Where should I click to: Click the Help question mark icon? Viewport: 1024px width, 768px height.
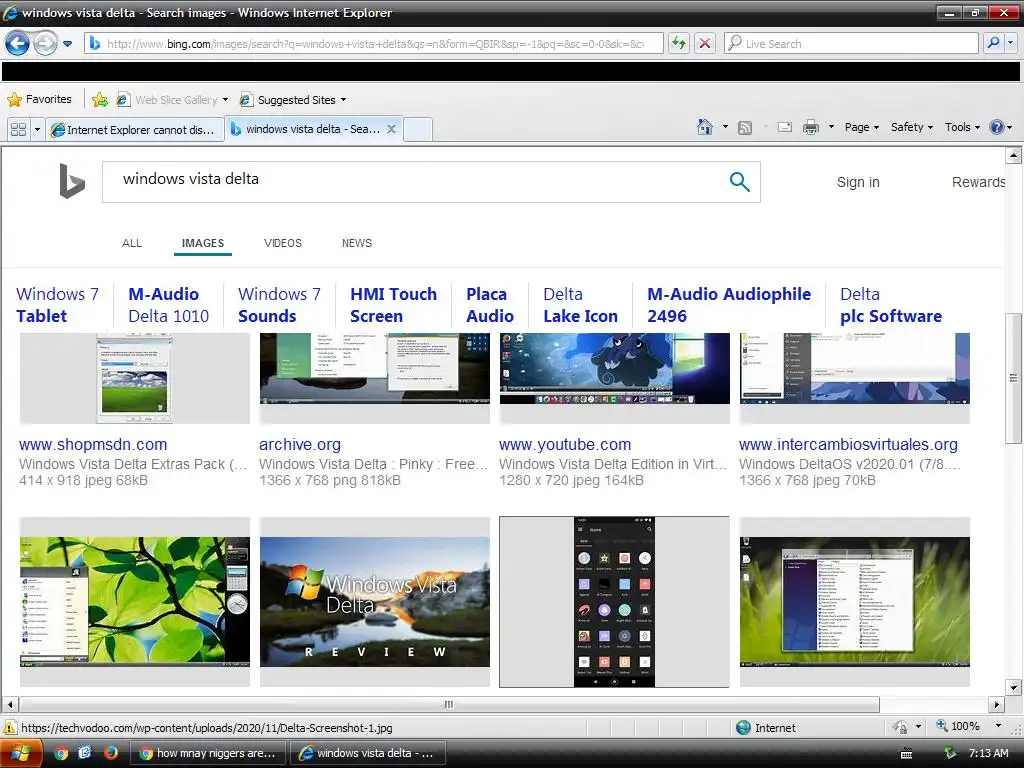click(997, 127)
